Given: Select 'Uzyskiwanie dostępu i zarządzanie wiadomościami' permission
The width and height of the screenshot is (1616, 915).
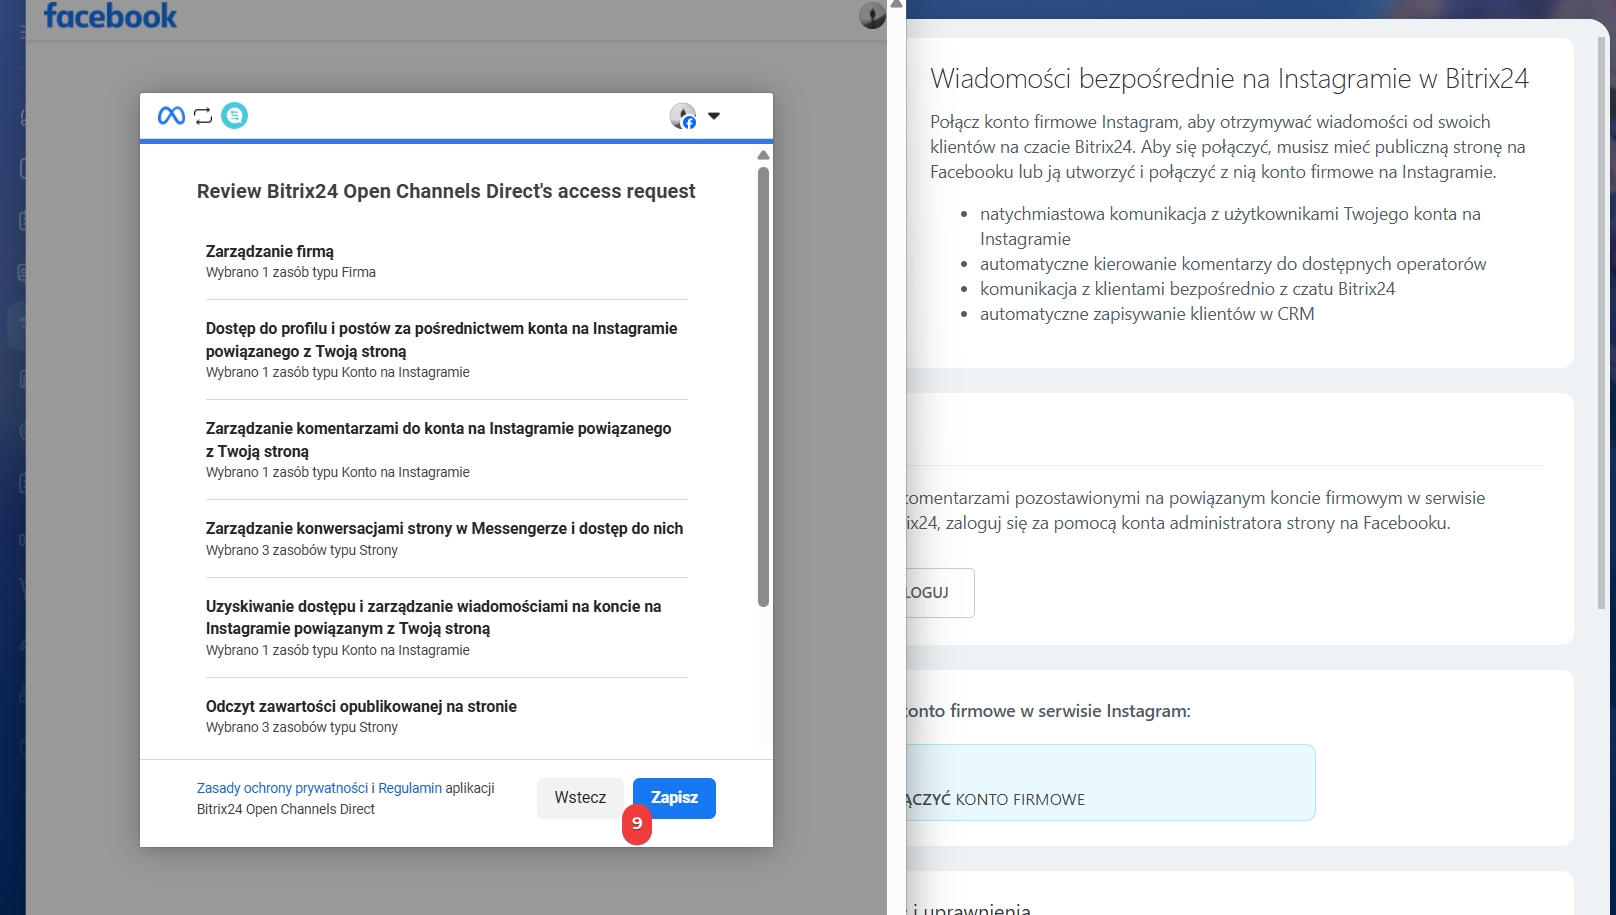Looking at the screenshot, I should pos(446,627).
